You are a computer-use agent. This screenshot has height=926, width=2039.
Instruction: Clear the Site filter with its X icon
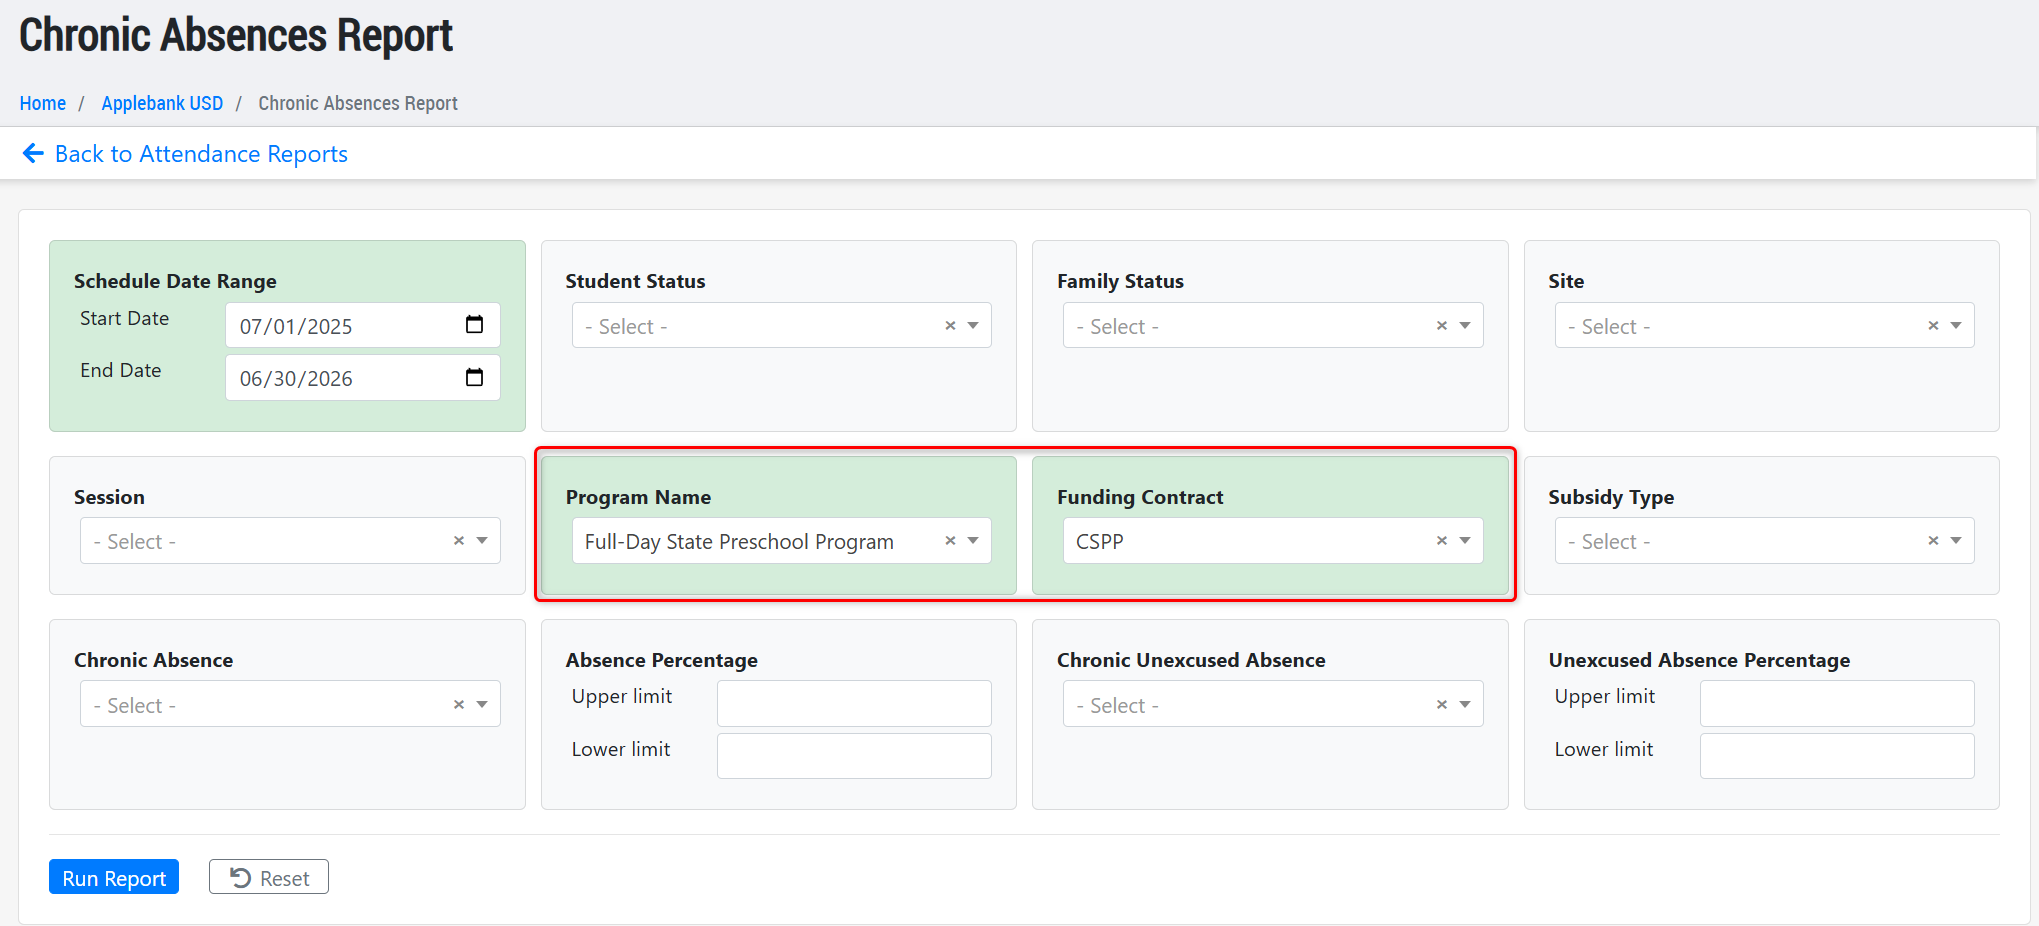1933,326
